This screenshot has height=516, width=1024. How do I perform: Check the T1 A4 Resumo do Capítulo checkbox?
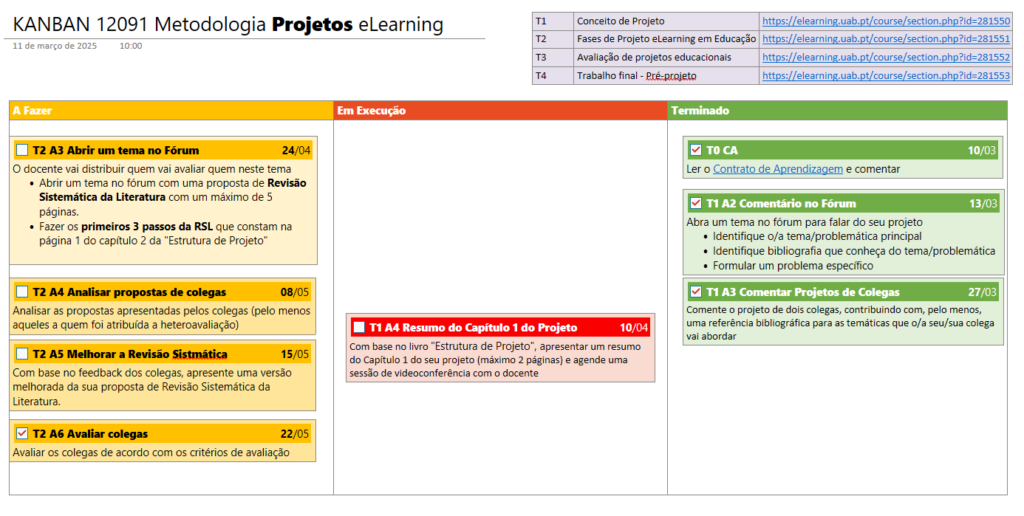(359, 327)
